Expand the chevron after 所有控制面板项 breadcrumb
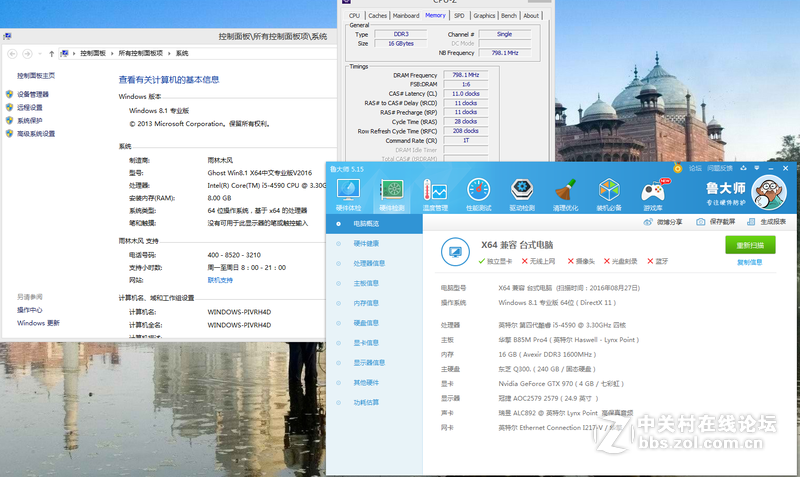 point(170,54)
